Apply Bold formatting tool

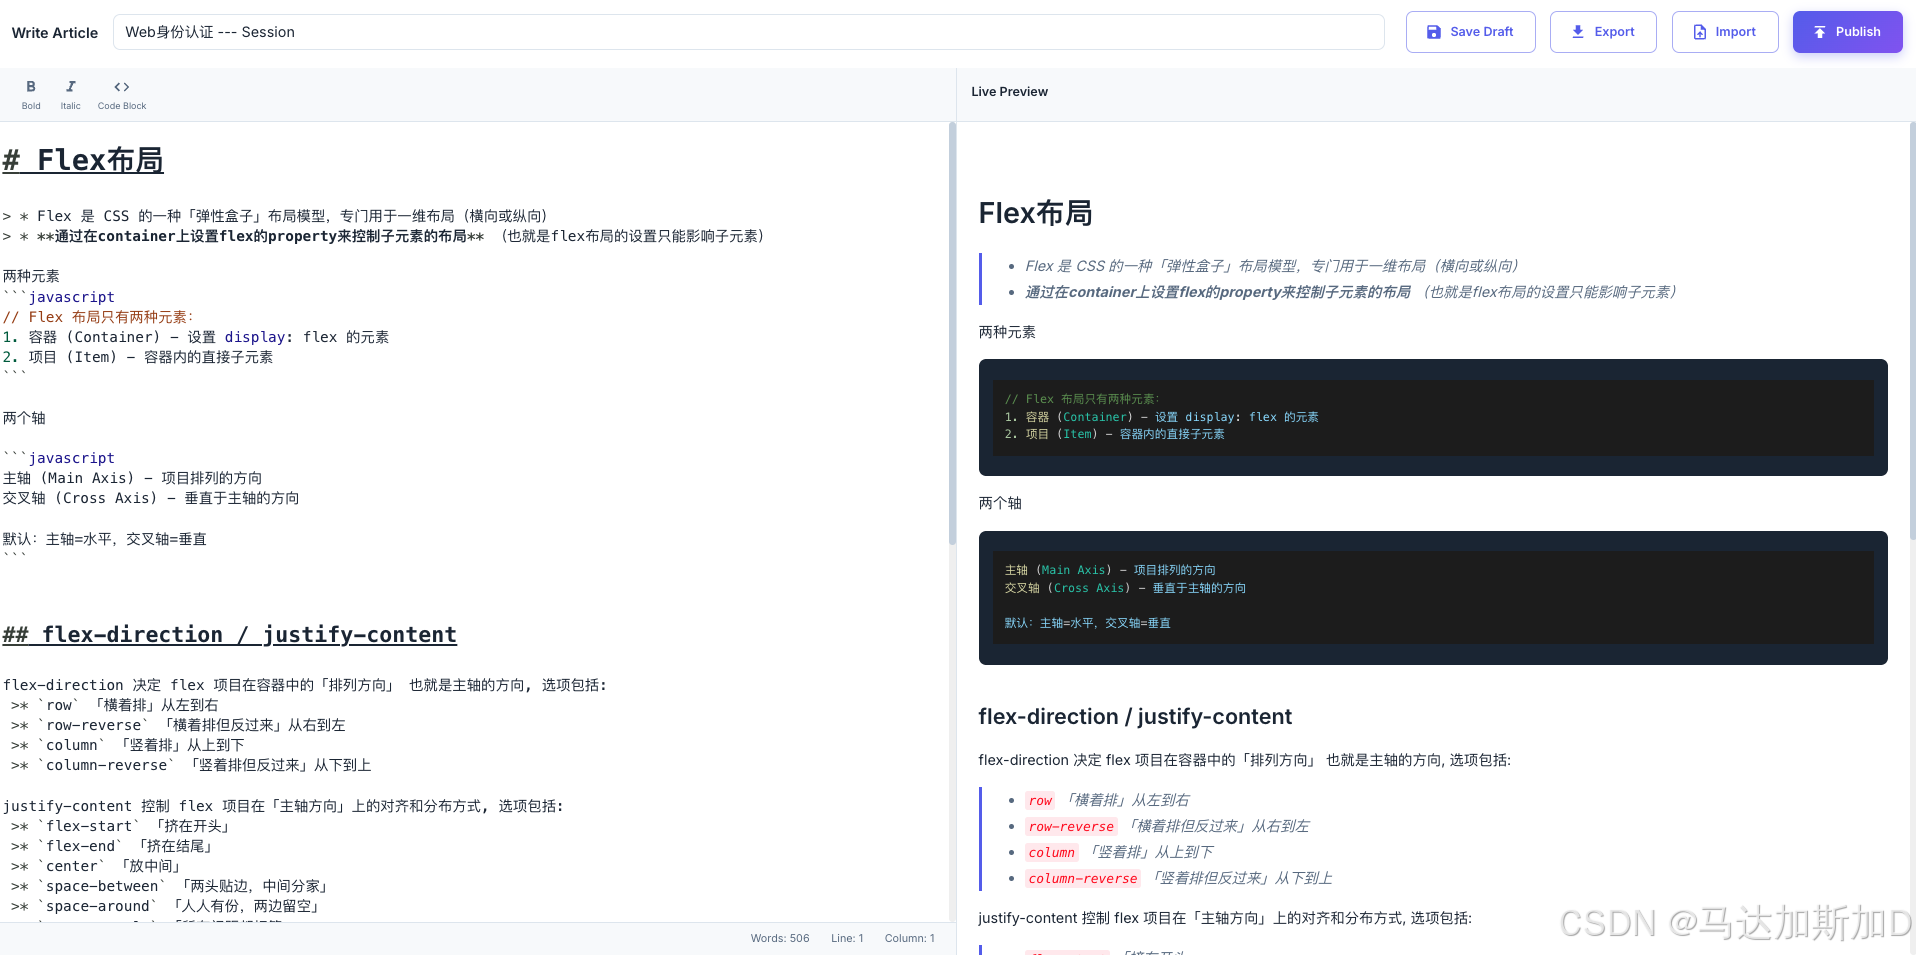(31, 95)
